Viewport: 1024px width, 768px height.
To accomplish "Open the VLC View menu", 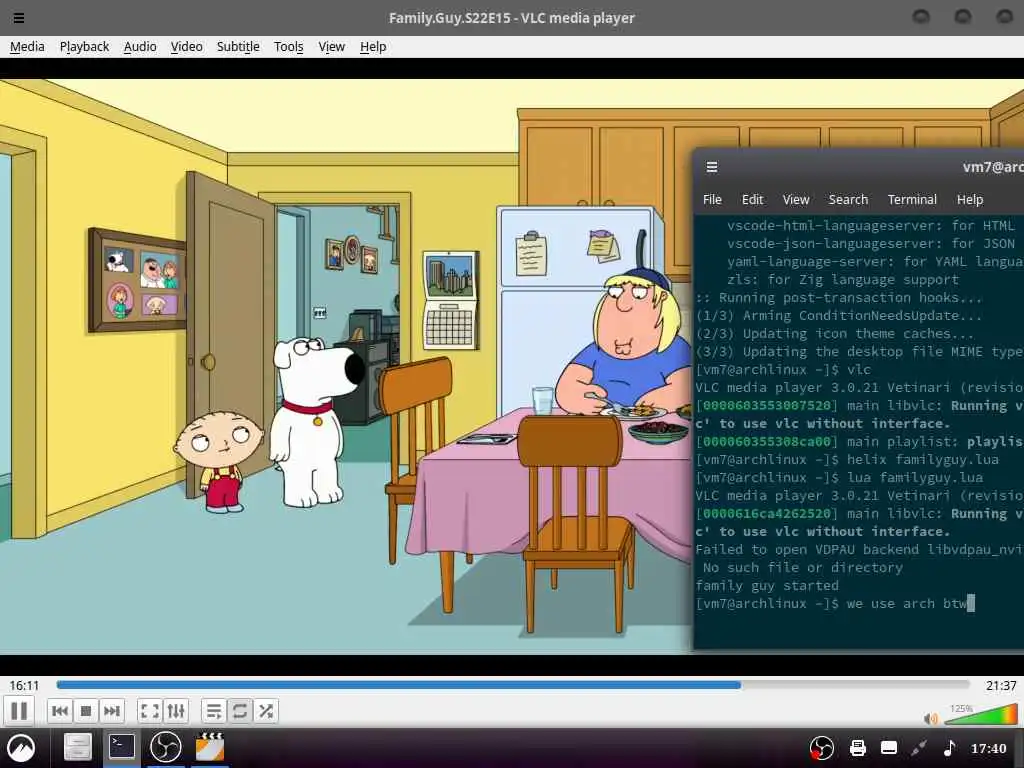I will pos(331,46).
